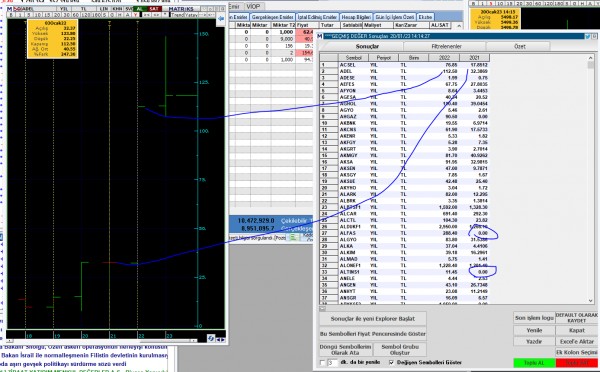Click the KHN button in chart header
Screen dimensions: 600x372
pos(117,9)
